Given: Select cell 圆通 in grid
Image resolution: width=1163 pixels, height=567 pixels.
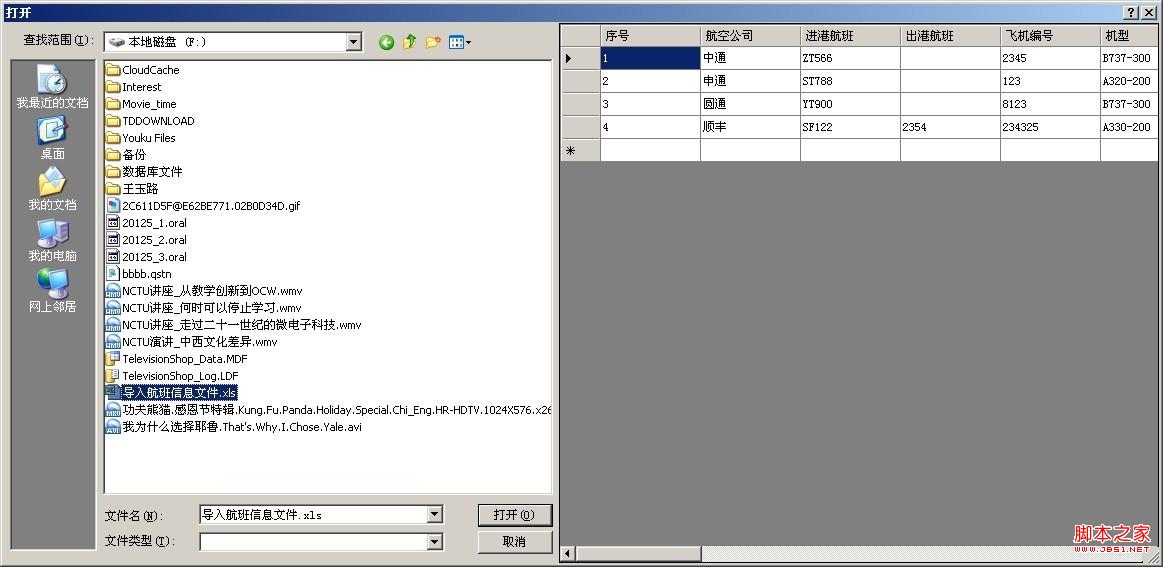Looking at the screenshot, I should click(x=750, y=104).
